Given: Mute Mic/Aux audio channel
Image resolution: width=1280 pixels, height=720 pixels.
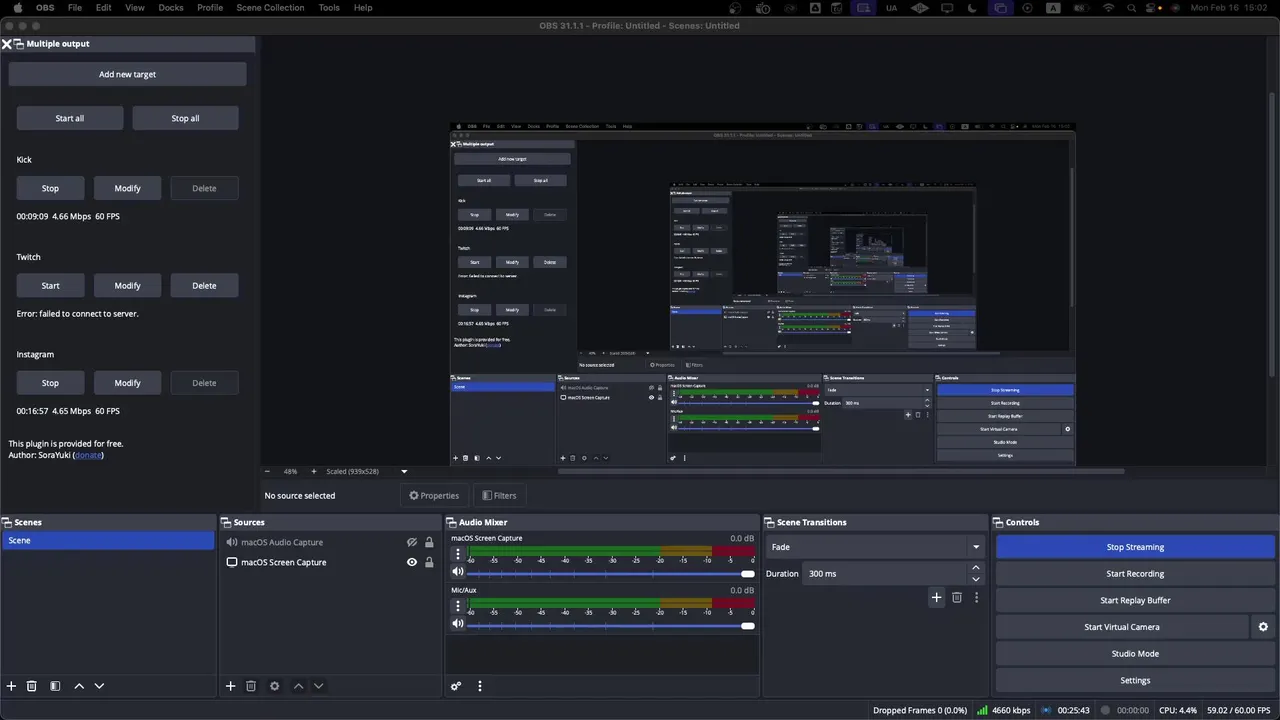Looking at the screenshot, I should [x=458, y=624].
